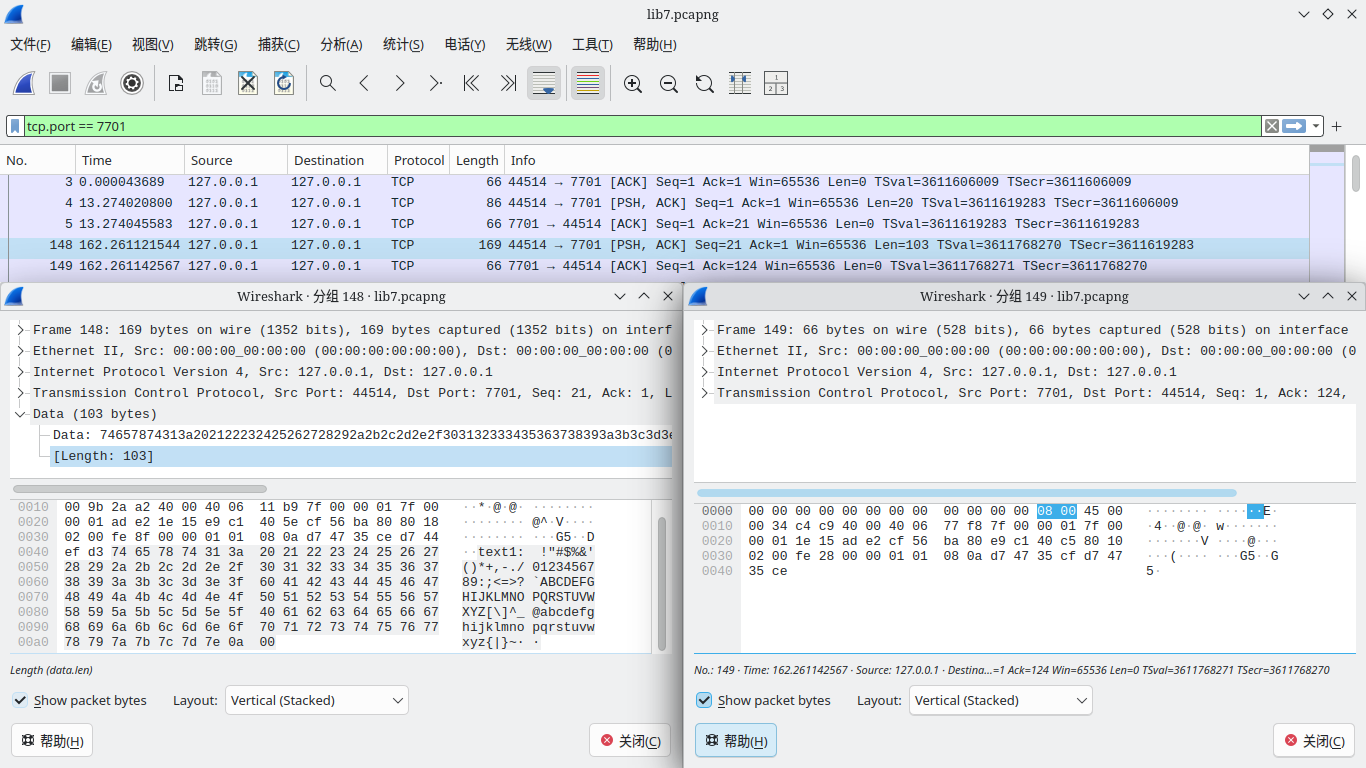
Task: Open the 分析(A) menu
Action: (340, 45)
